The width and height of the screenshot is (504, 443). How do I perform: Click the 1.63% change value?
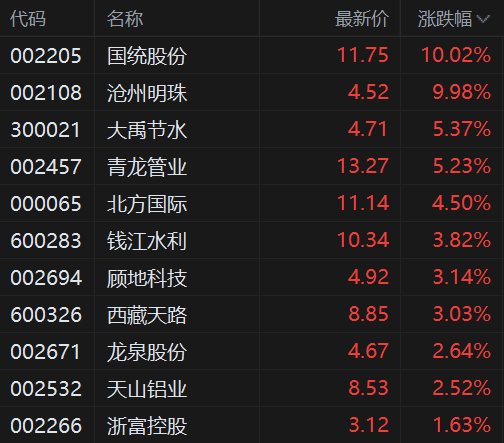pos(462,425)
